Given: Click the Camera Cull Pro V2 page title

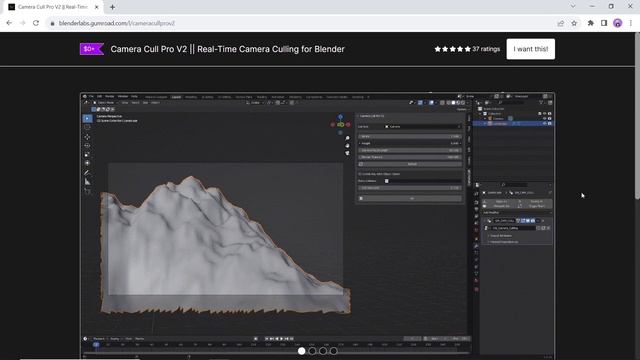Looking at the screenshot, I should [227, 49].
